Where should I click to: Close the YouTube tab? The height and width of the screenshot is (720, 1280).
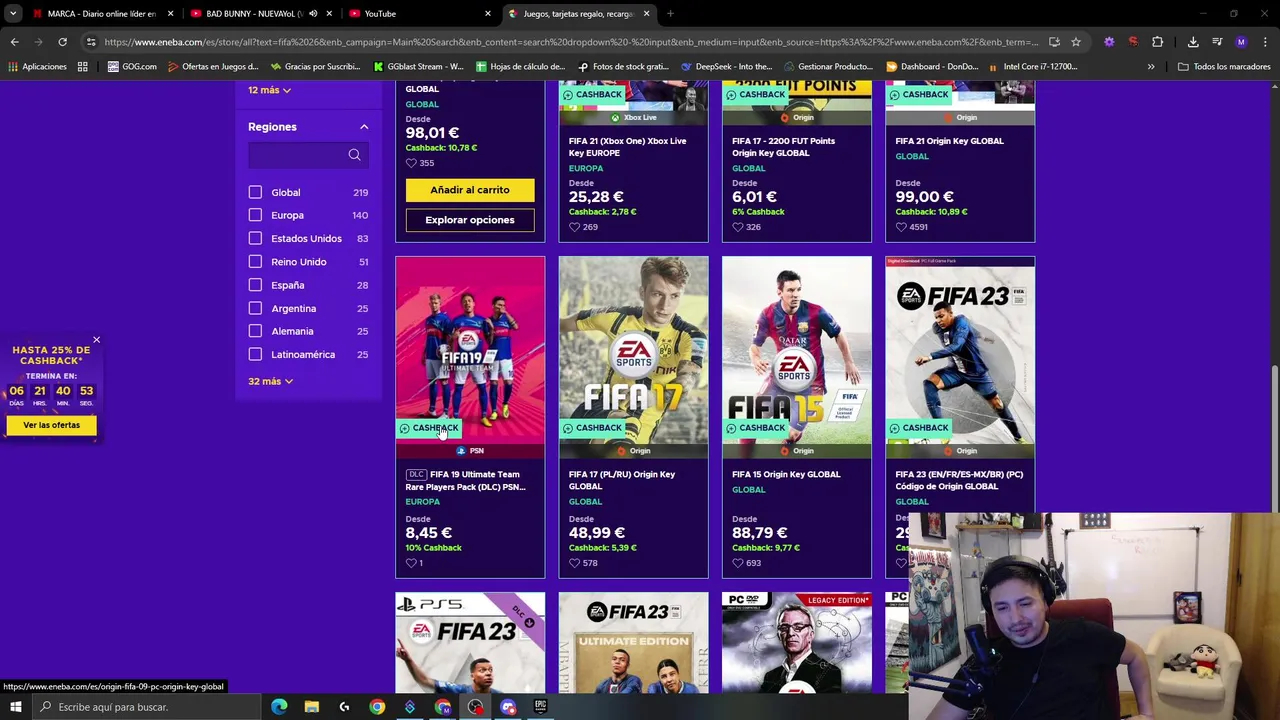[x=488, y=13]
